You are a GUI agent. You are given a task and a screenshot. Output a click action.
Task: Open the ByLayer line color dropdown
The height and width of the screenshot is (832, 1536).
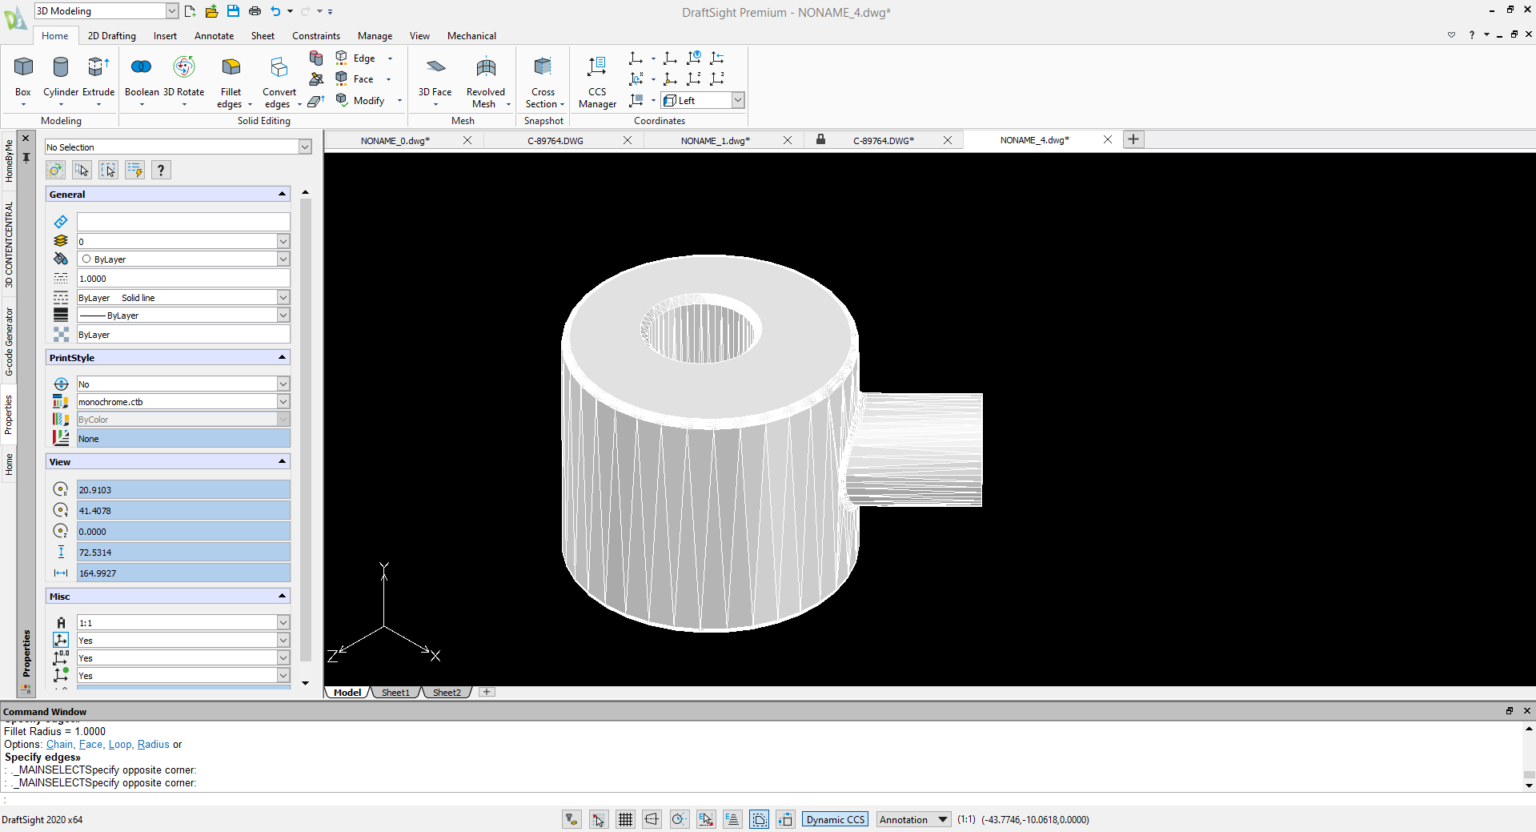pyautogui.click(x=283, y=259)
